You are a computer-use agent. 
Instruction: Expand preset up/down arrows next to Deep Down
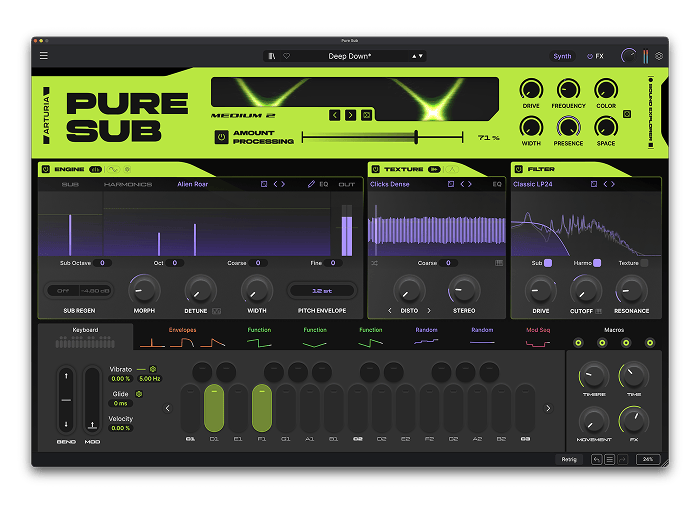click(x=417, y=56)
